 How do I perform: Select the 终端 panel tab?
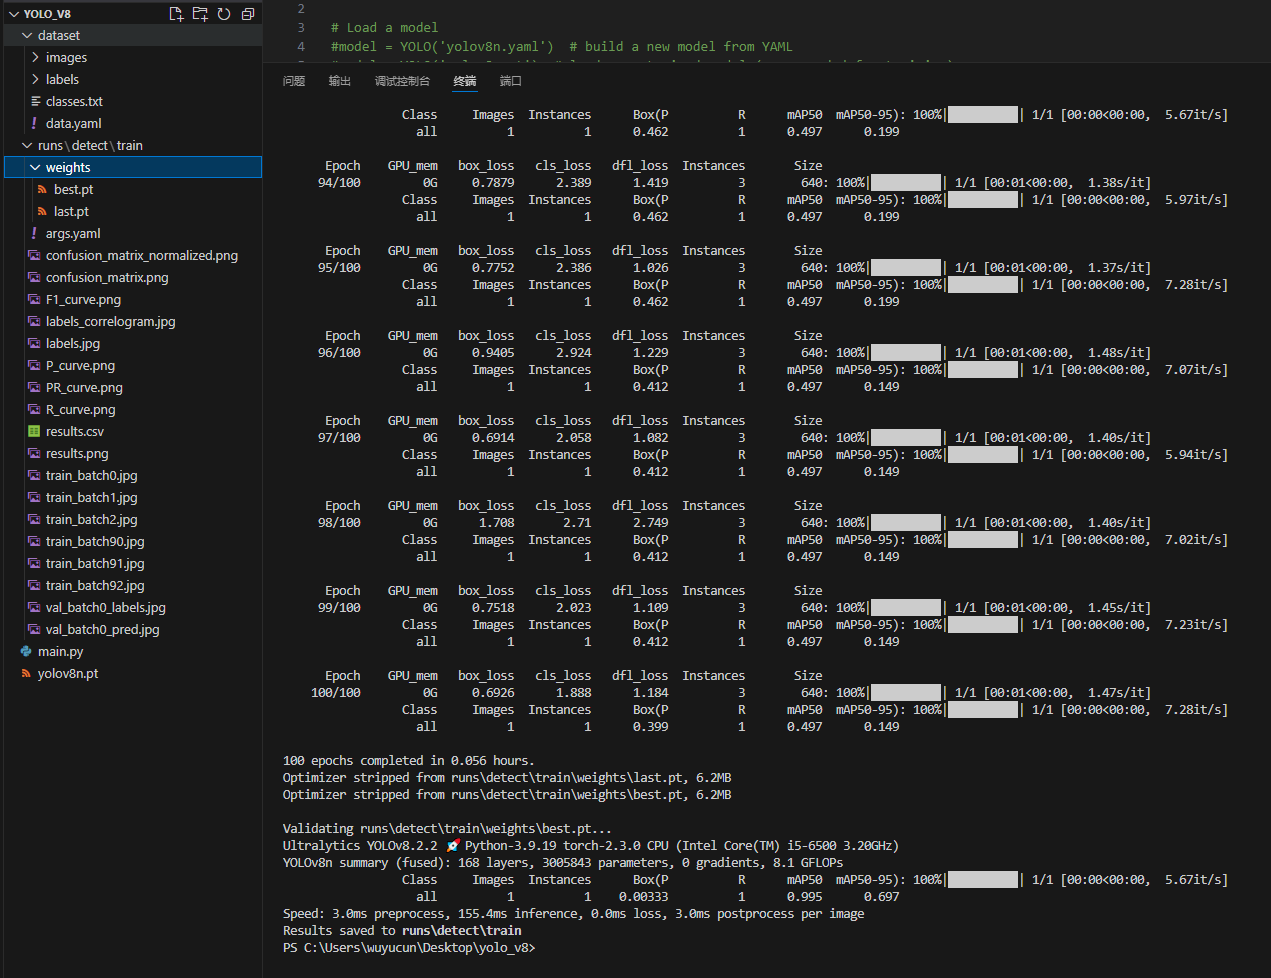465,81
